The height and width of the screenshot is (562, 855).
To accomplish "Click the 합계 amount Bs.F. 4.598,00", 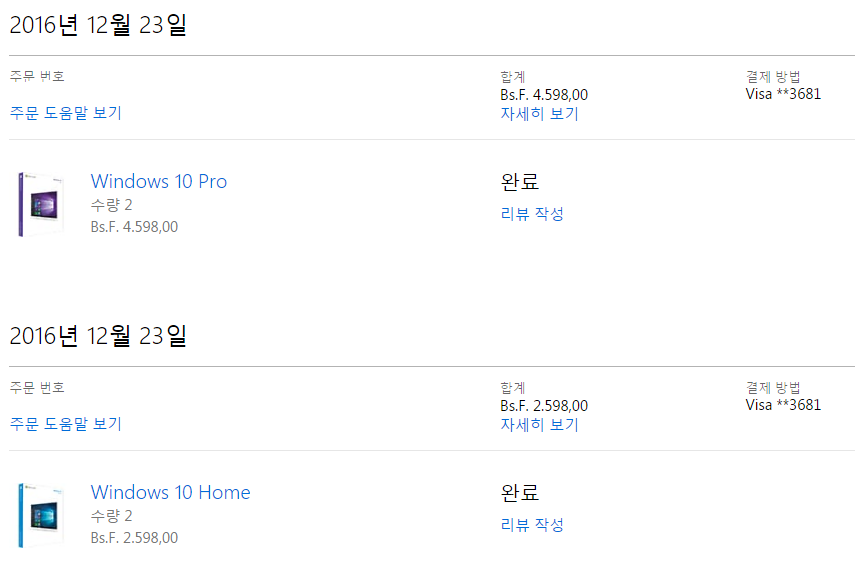I will pos(544,95).
